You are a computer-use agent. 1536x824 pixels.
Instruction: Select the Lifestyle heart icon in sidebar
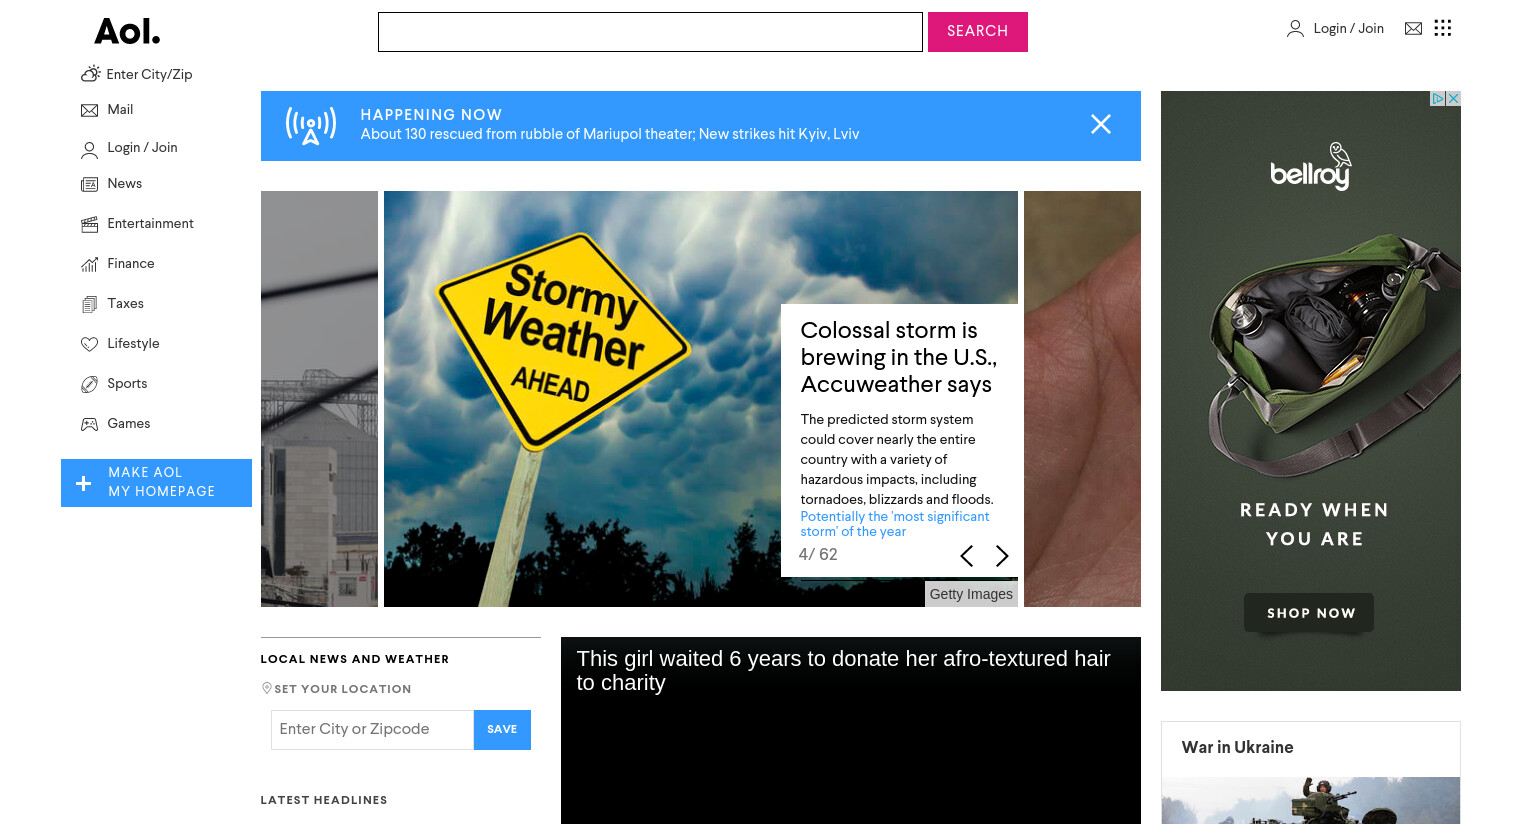click(90, 344)
